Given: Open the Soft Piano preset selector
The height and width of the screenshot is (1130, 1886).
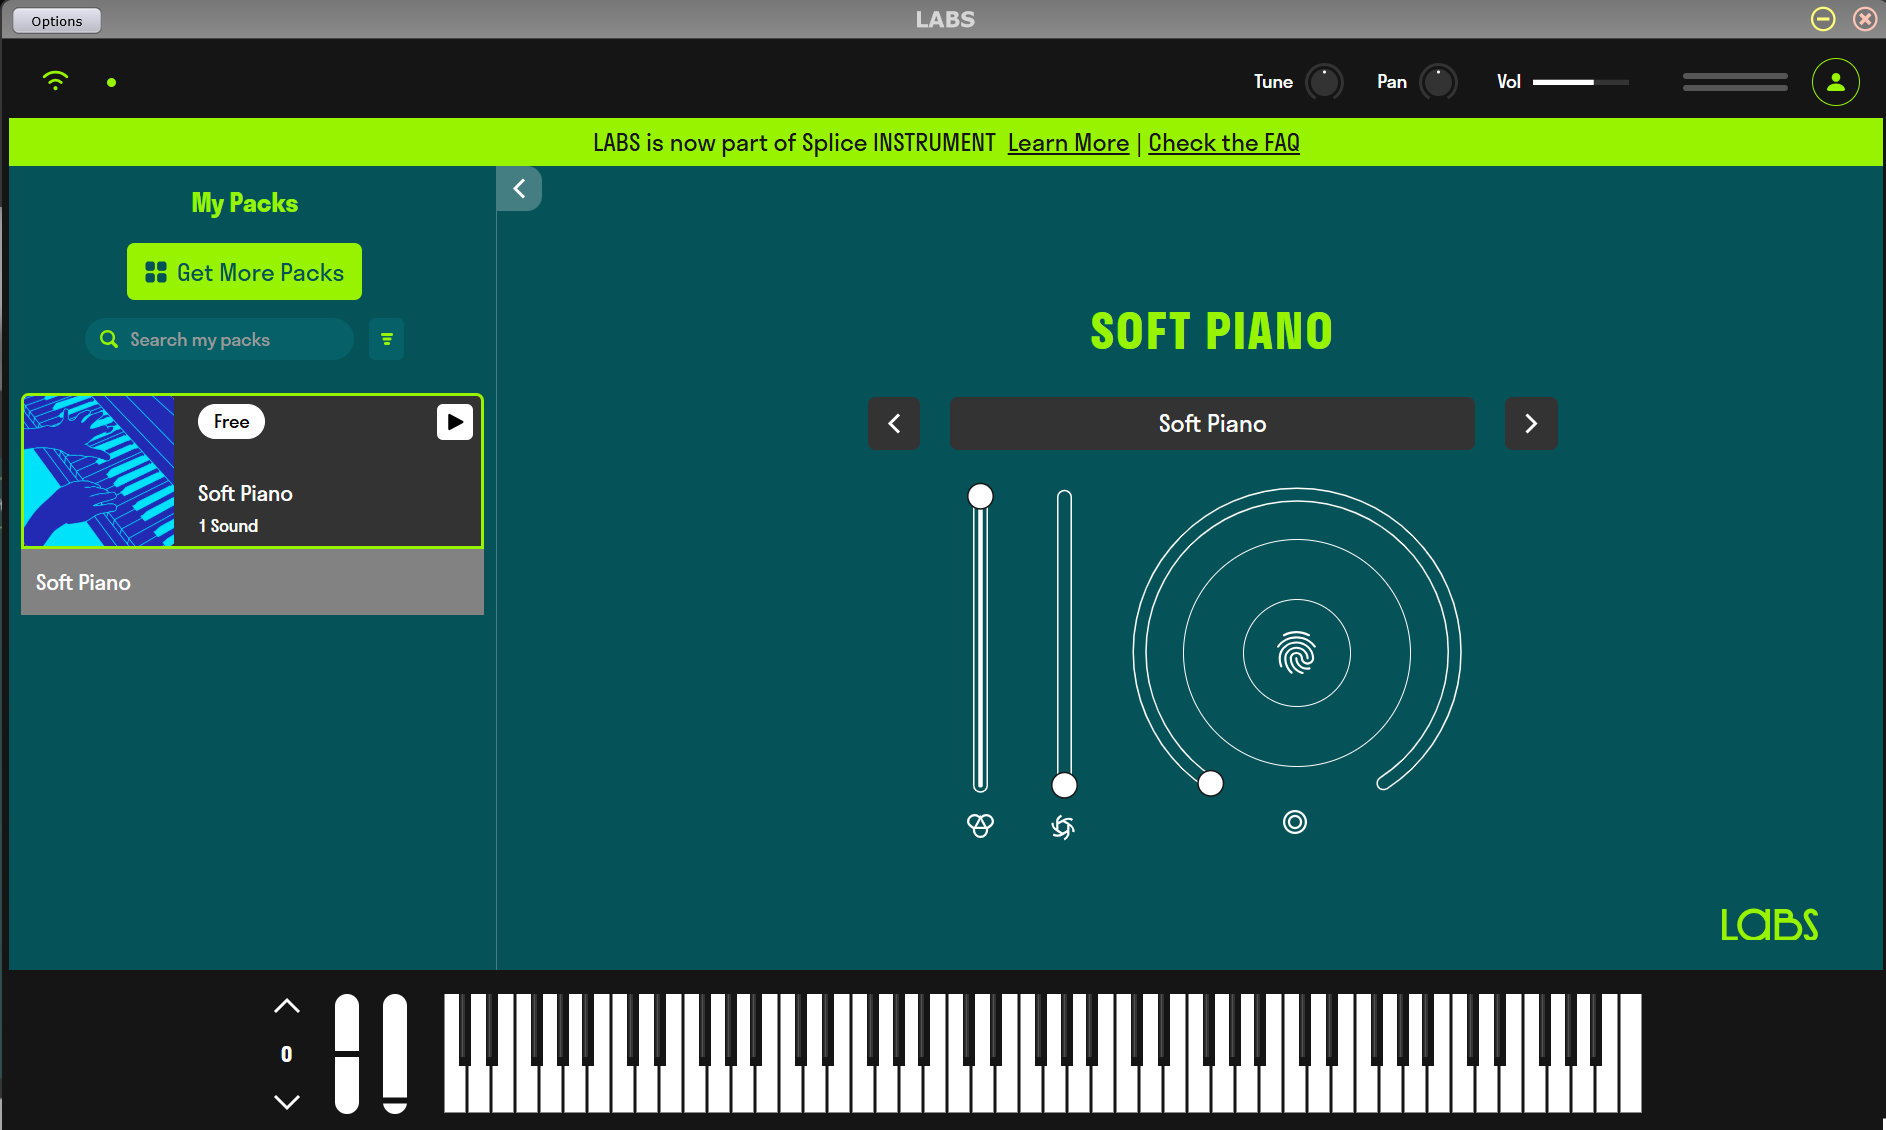Looking at the screenshot, I should point(1211,423).
